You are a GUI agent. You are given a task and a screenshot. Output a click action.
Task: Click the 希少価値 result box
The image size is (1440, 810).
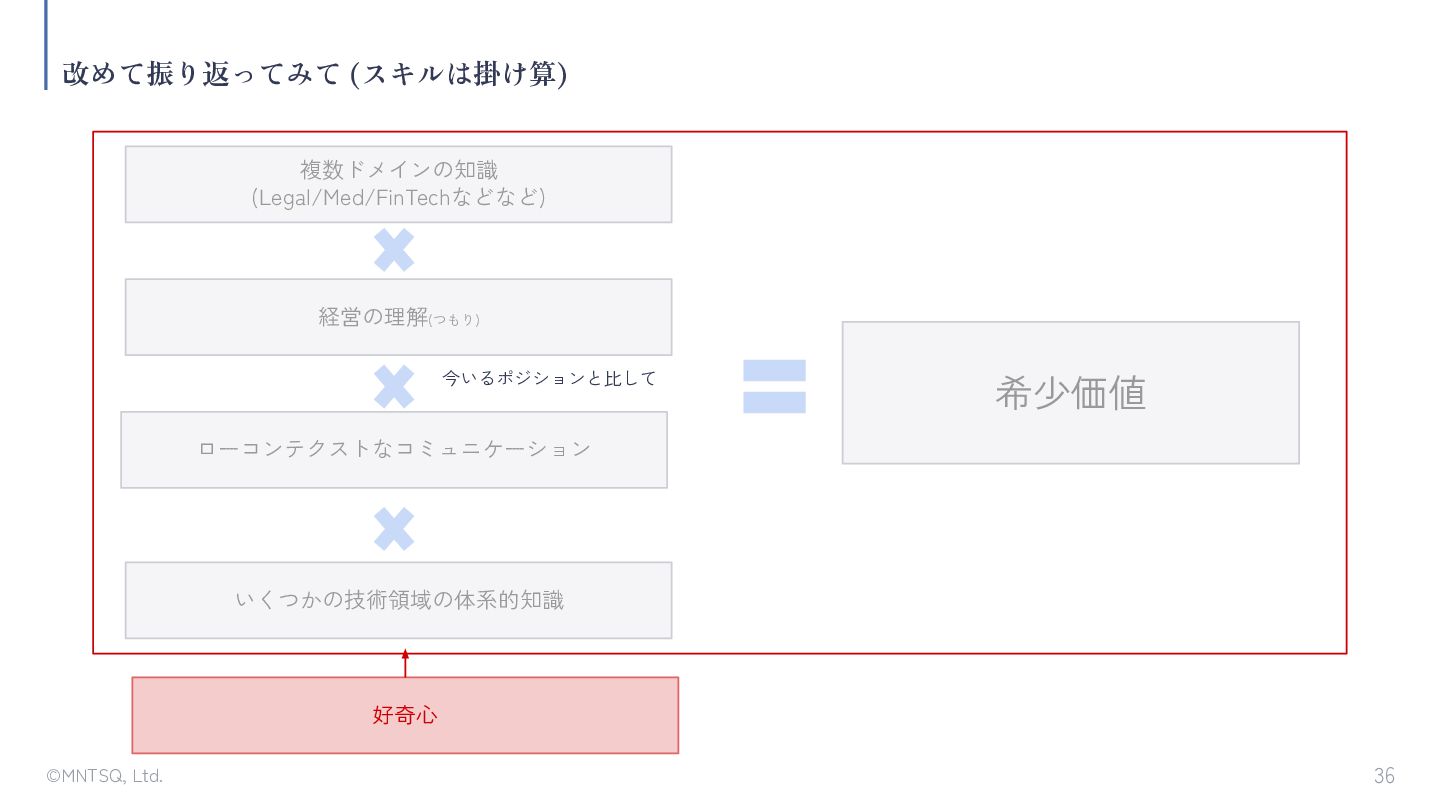pos(1070,393)
